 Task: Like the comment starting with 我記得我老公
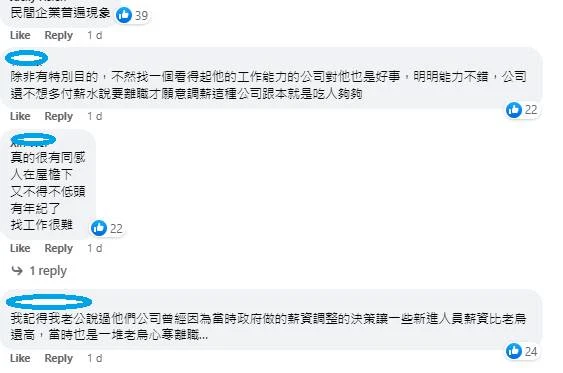(x=20, y=358)
